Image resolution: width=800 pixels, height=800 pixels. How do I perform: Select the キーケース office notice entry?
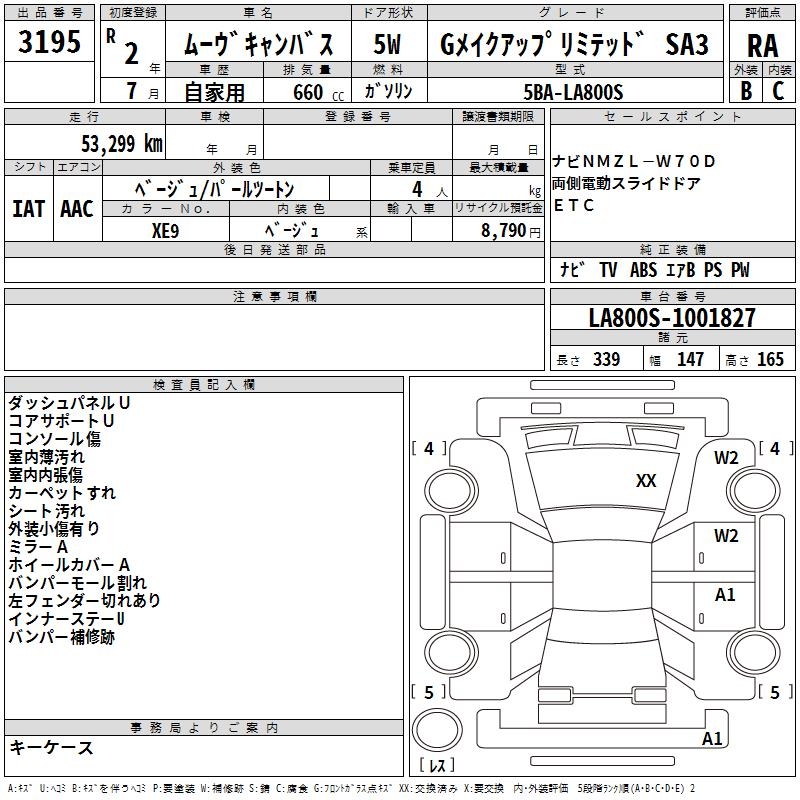pos(52,748)
